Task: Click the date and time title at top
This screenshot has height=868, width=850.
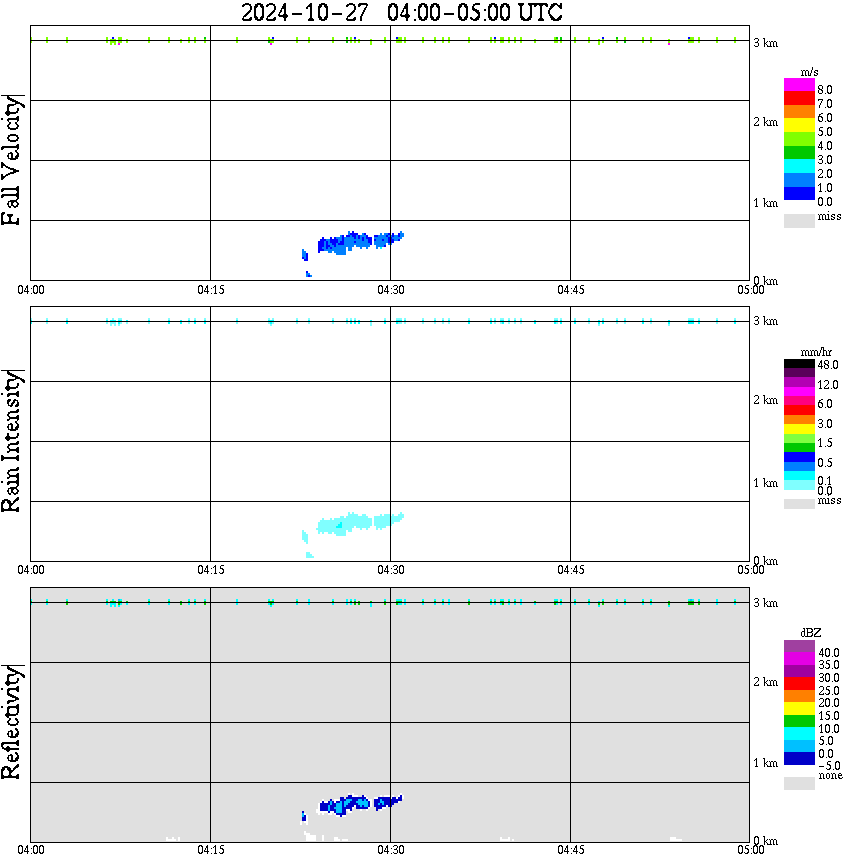Action: 401,12
